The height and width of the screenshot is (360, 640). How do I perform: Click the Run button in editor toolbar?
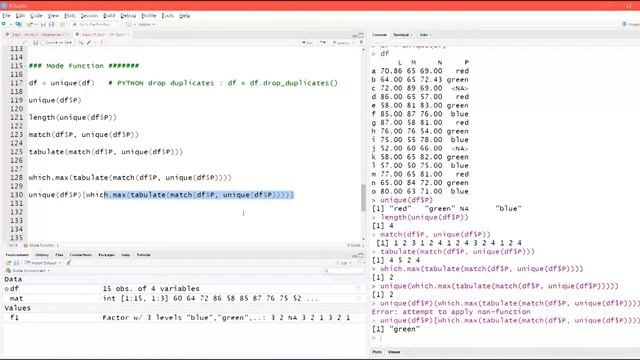point(307,42)
